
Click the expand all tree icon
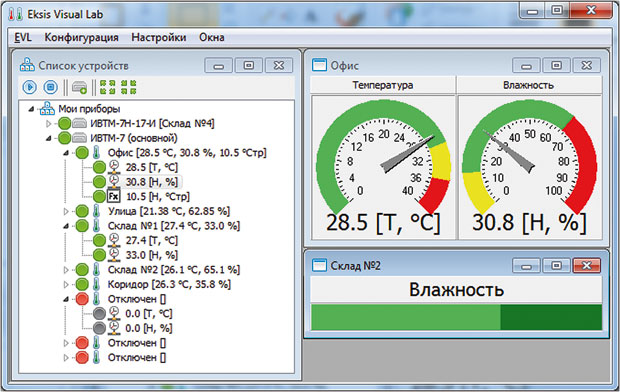(x=108, y=87)
